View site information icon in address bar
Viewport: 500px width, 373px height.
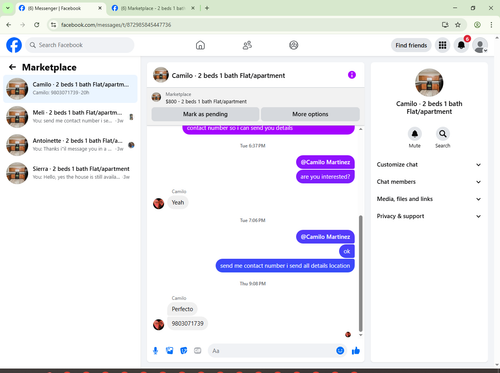53,25
